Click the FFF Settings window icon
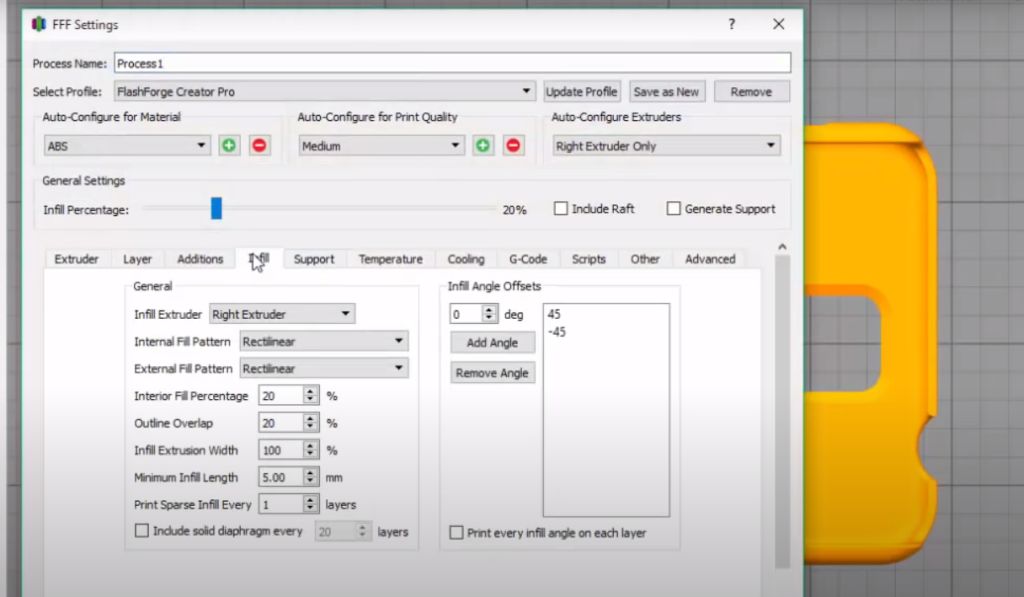 coord(40,25)
